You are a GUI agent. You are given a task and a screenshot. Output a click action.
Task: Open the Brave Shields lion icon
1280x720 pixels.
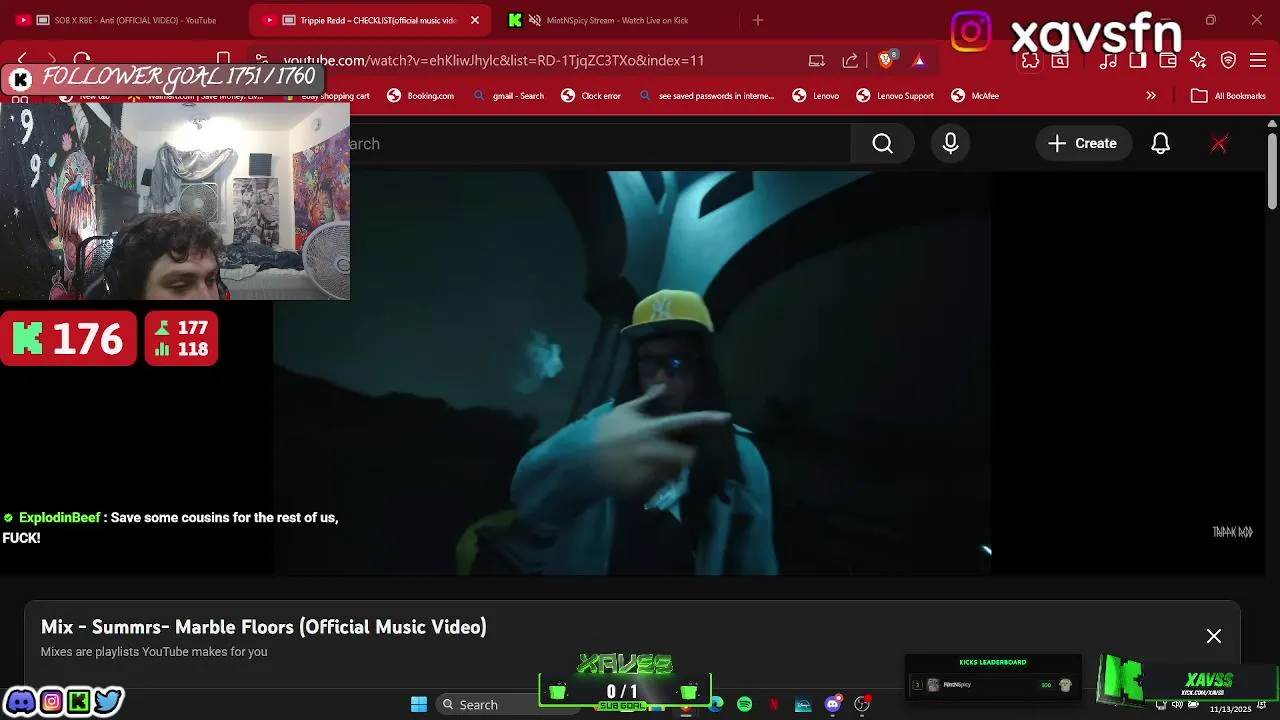886,60
